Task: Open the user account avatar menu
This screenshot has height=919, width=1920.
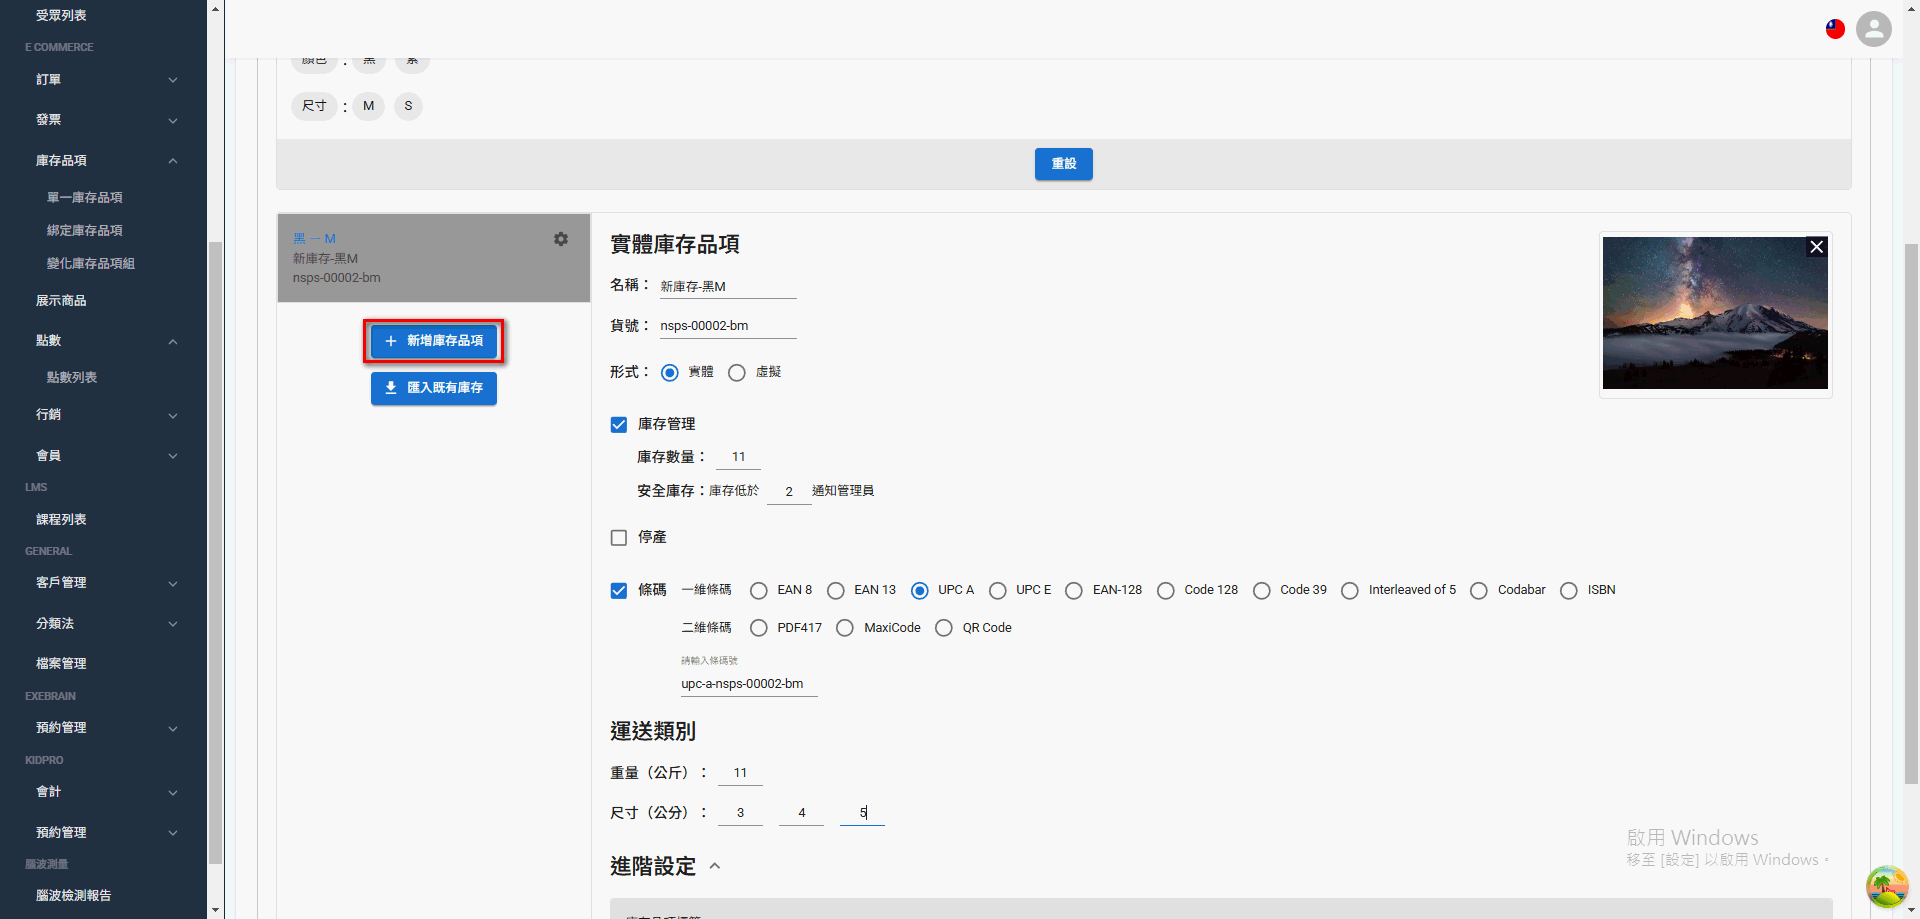Action: click(x=1874, y=29)
